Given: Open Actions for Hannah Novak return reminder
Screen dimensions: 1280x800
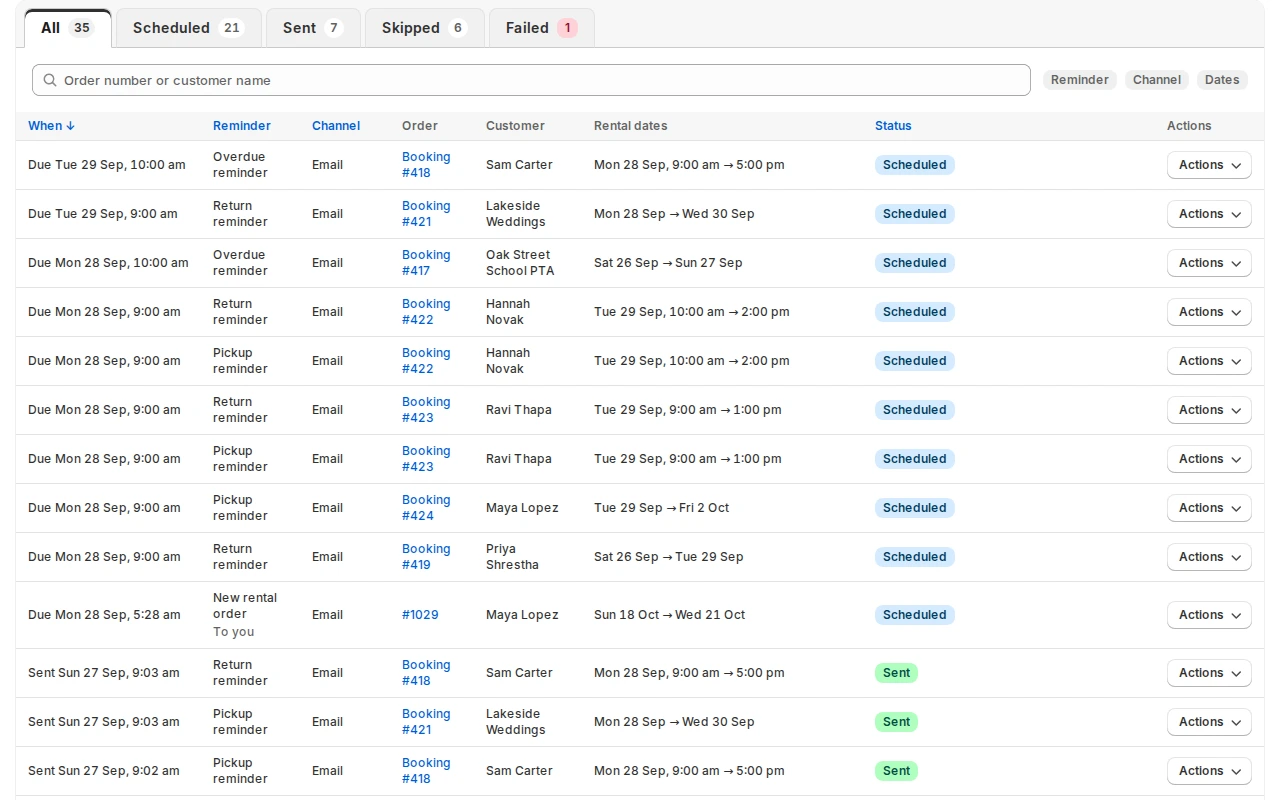Looking at the screenshot, I should coord(1209,312).
